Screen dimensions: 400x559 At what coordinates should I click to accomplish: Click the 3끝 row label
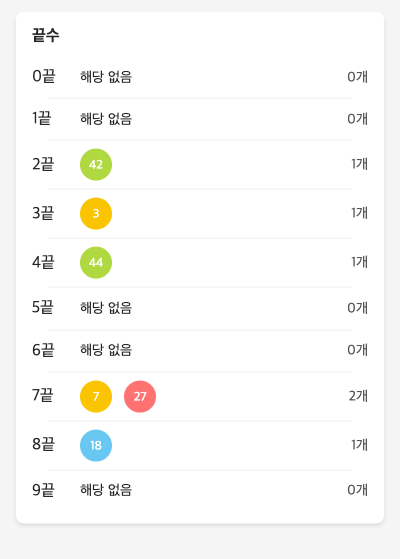(43, 213)
